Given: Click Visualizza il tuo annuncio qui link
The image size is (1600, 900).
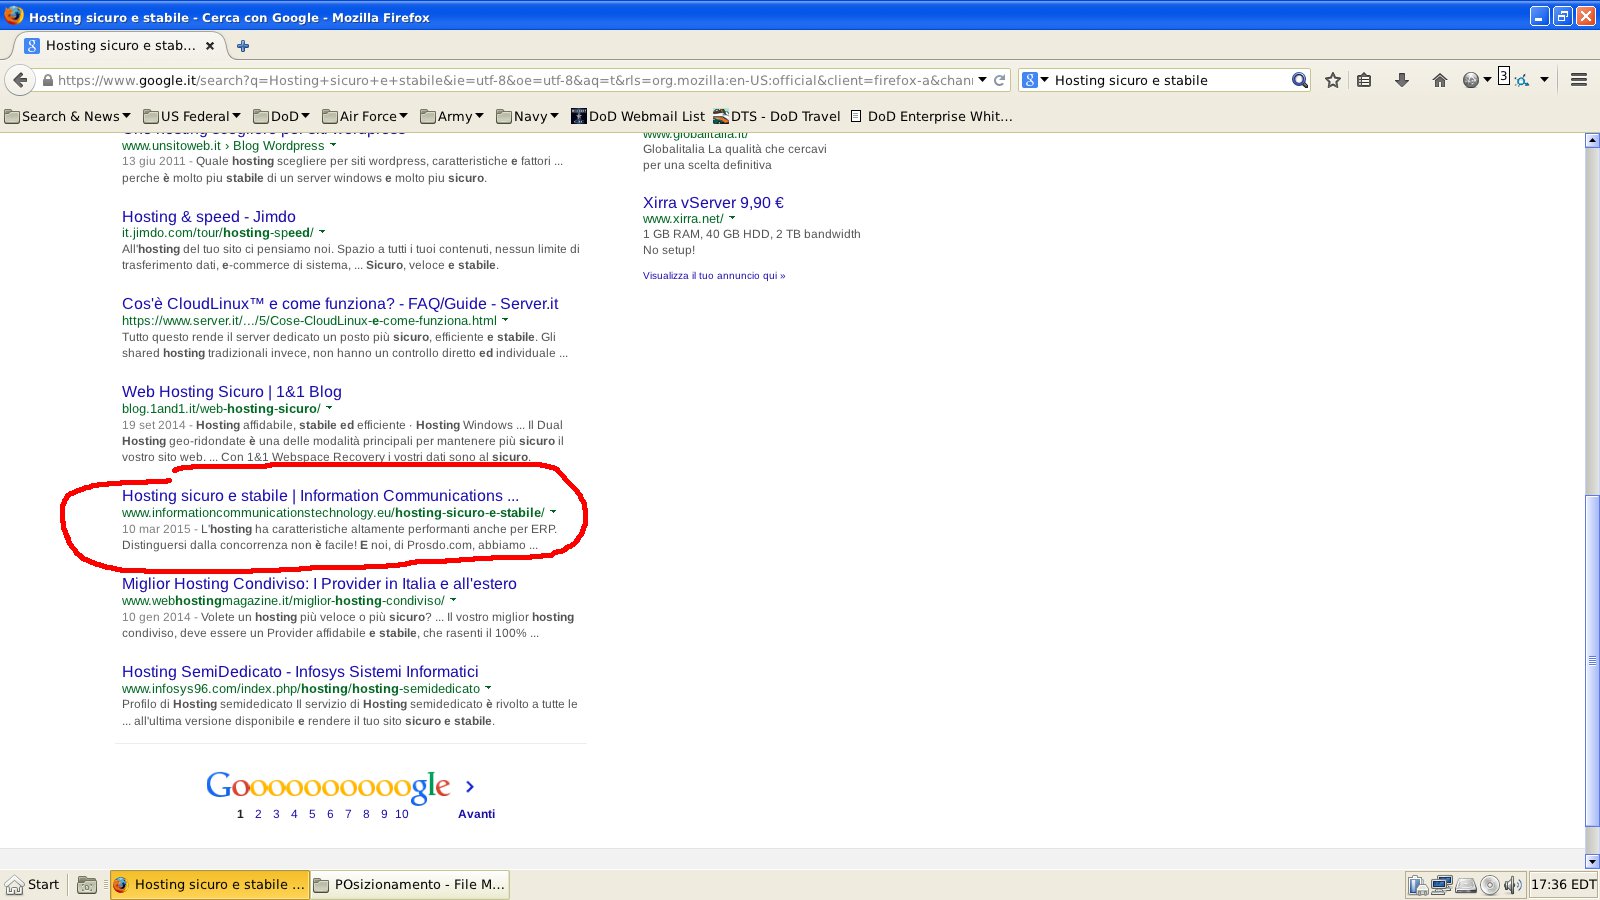Looking at the screenshot, I should [x=714, y=275].
